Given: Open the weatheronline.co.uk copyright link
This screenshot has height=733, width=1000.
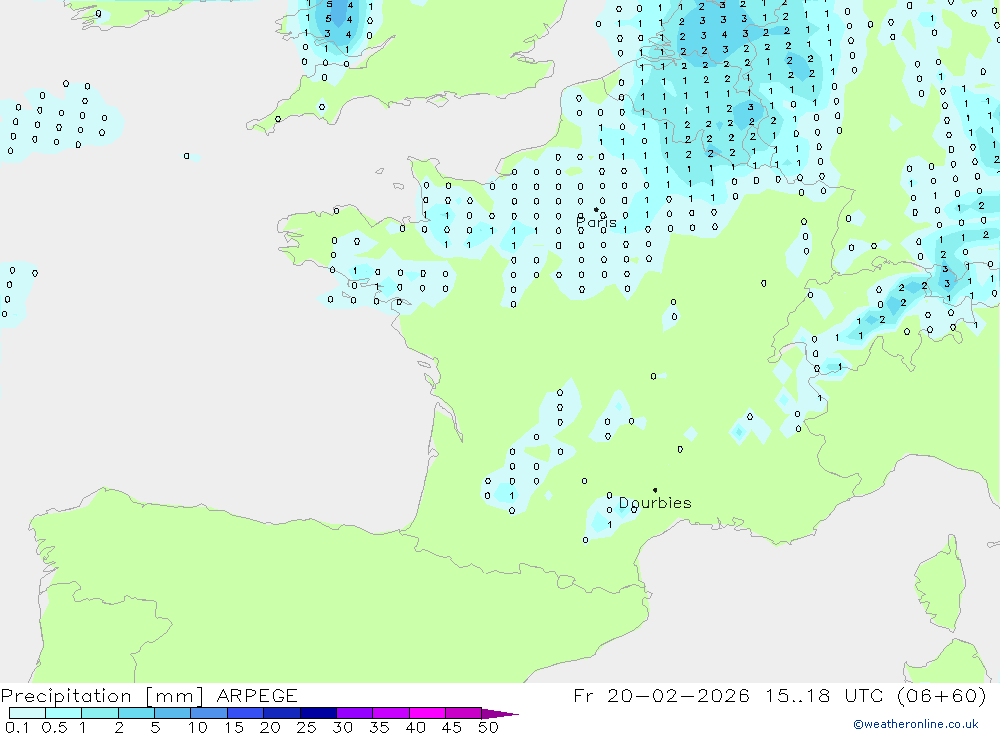Looking at the screenshot, I should 915,724.
